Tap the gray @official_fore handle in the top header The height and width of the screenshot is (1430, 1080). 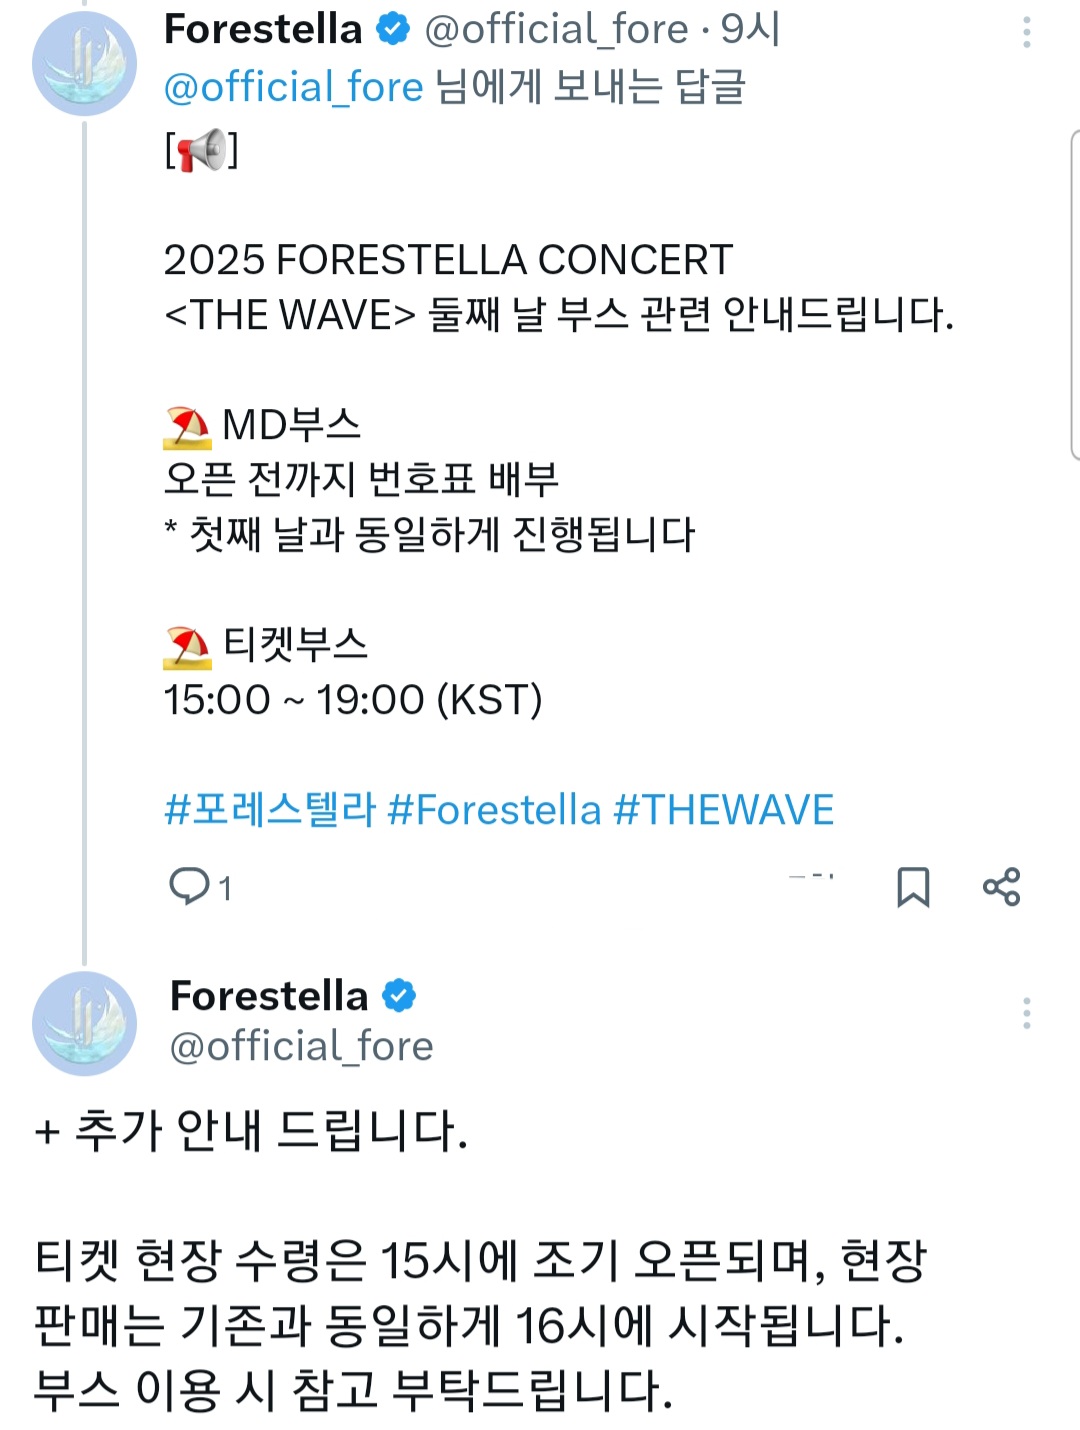[556, 30]
